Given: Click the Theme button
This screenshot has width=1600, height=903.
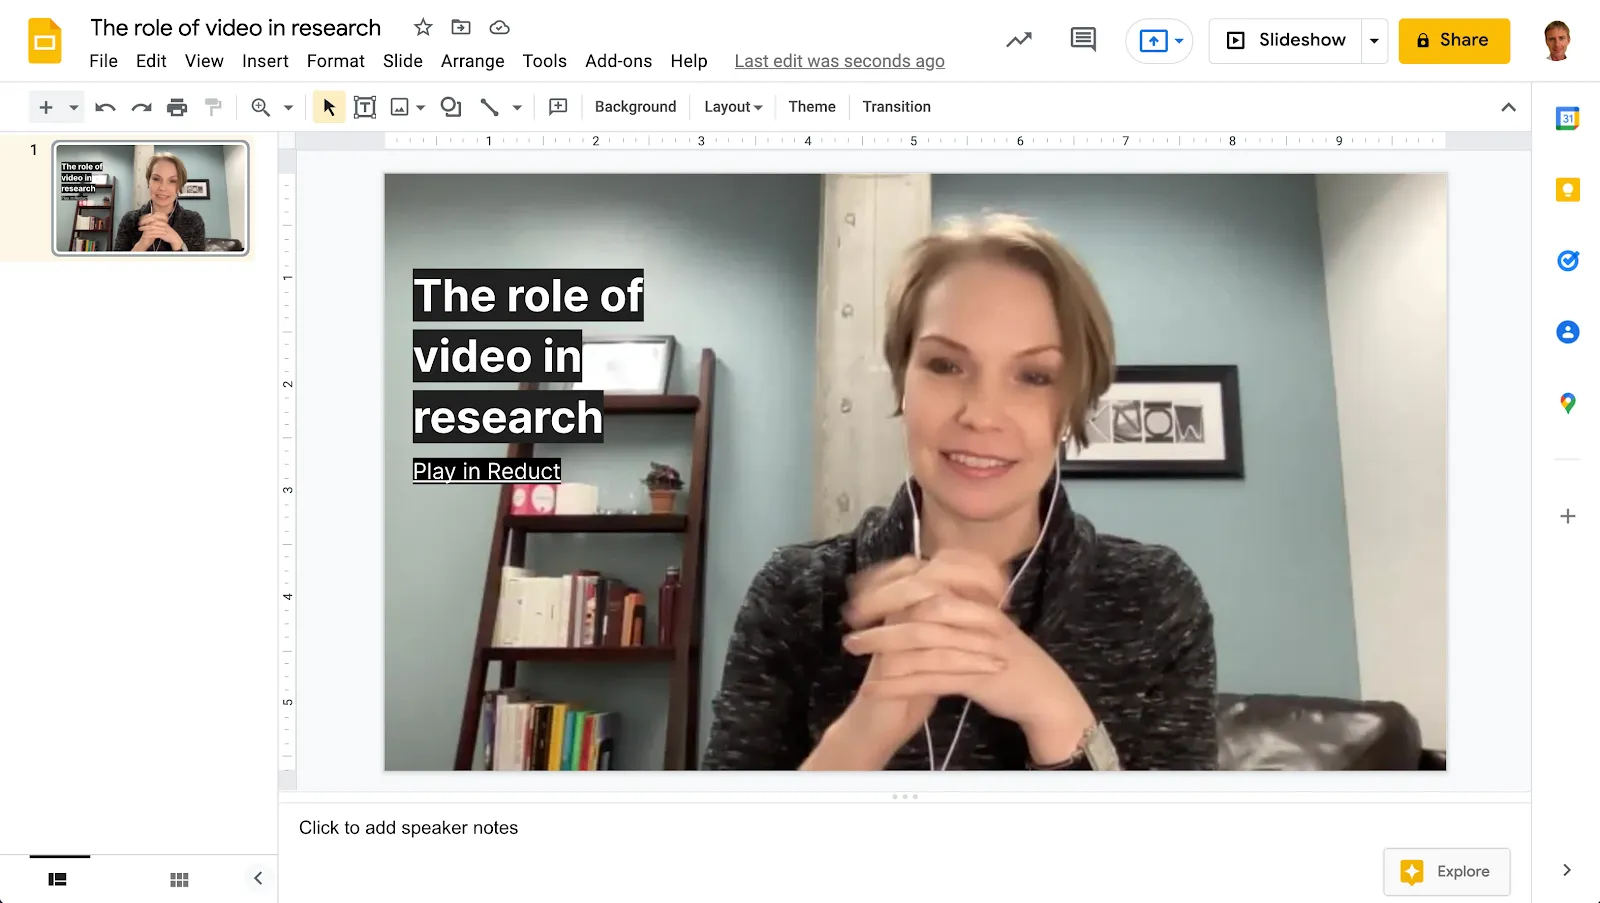Looking at the screenshot, I should pos(812,107).
